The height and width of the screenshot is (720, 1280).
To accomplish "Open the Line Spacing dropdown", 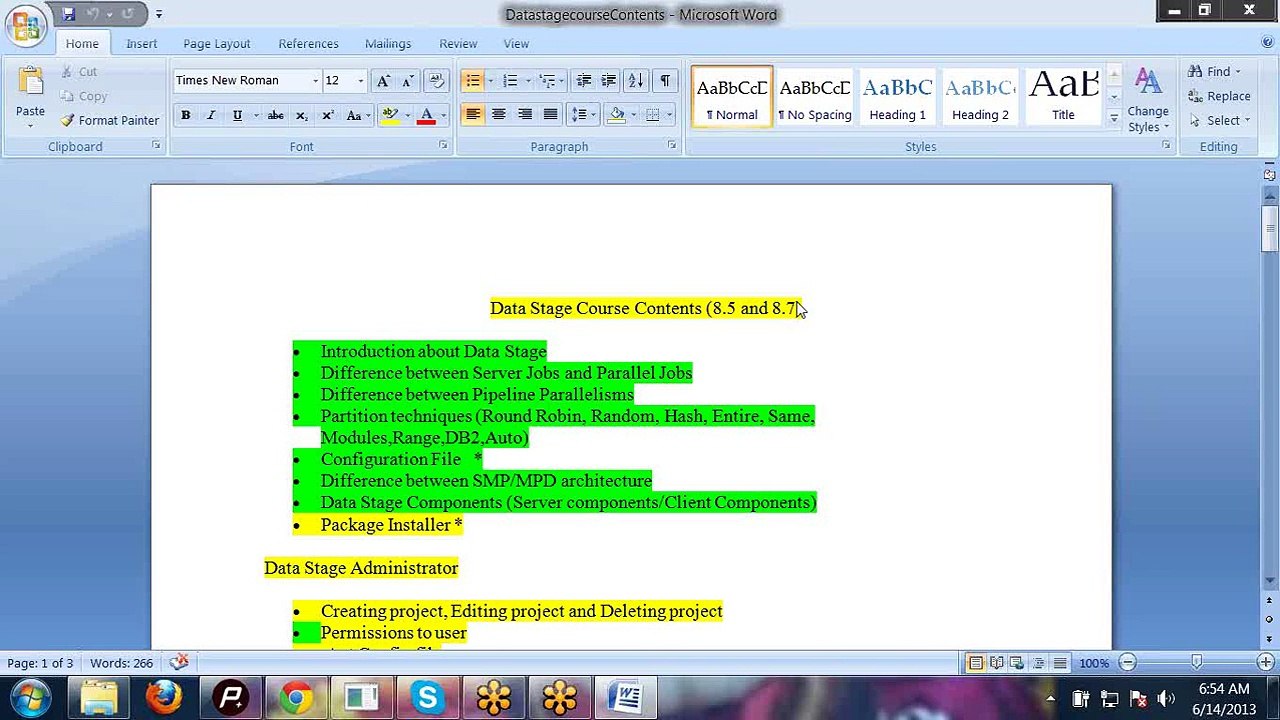I will coord(580,115).
